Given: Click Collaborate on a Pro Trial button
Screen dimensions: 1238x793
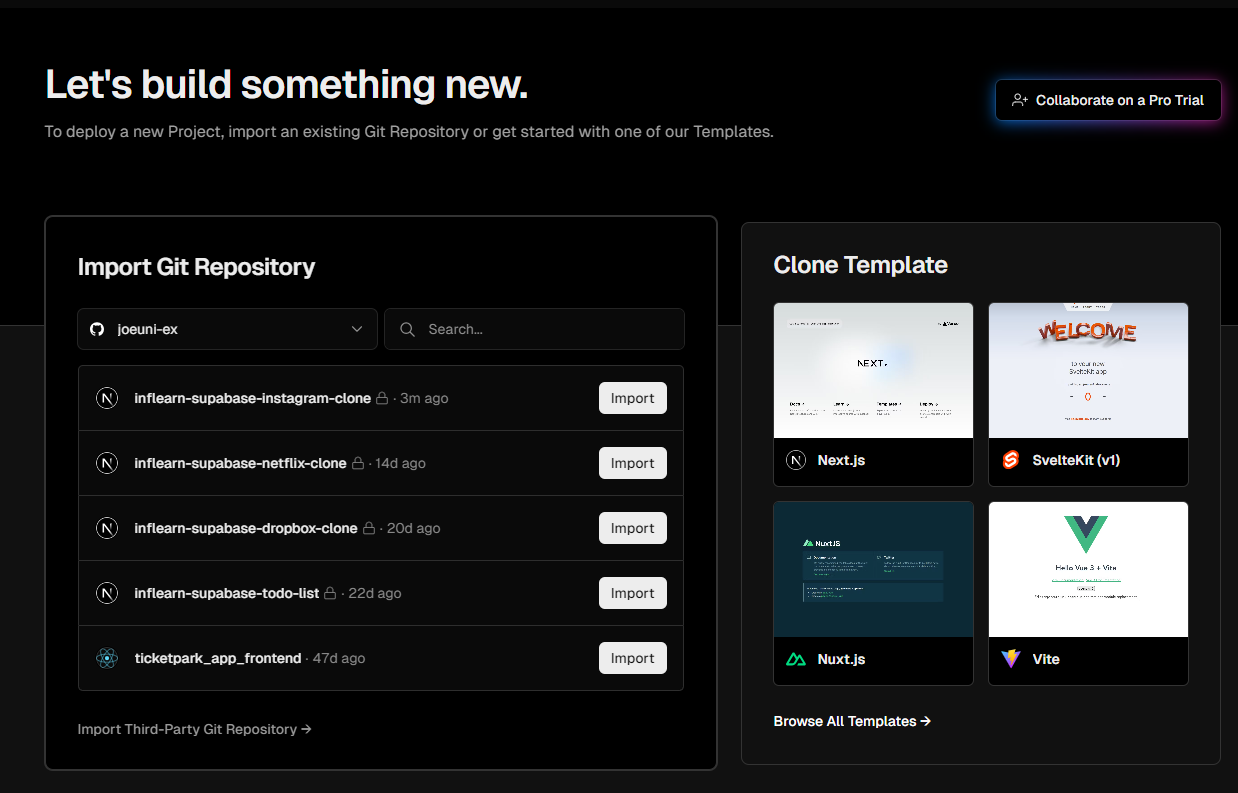Looking at the screenshot, I should coord(1108,100).
